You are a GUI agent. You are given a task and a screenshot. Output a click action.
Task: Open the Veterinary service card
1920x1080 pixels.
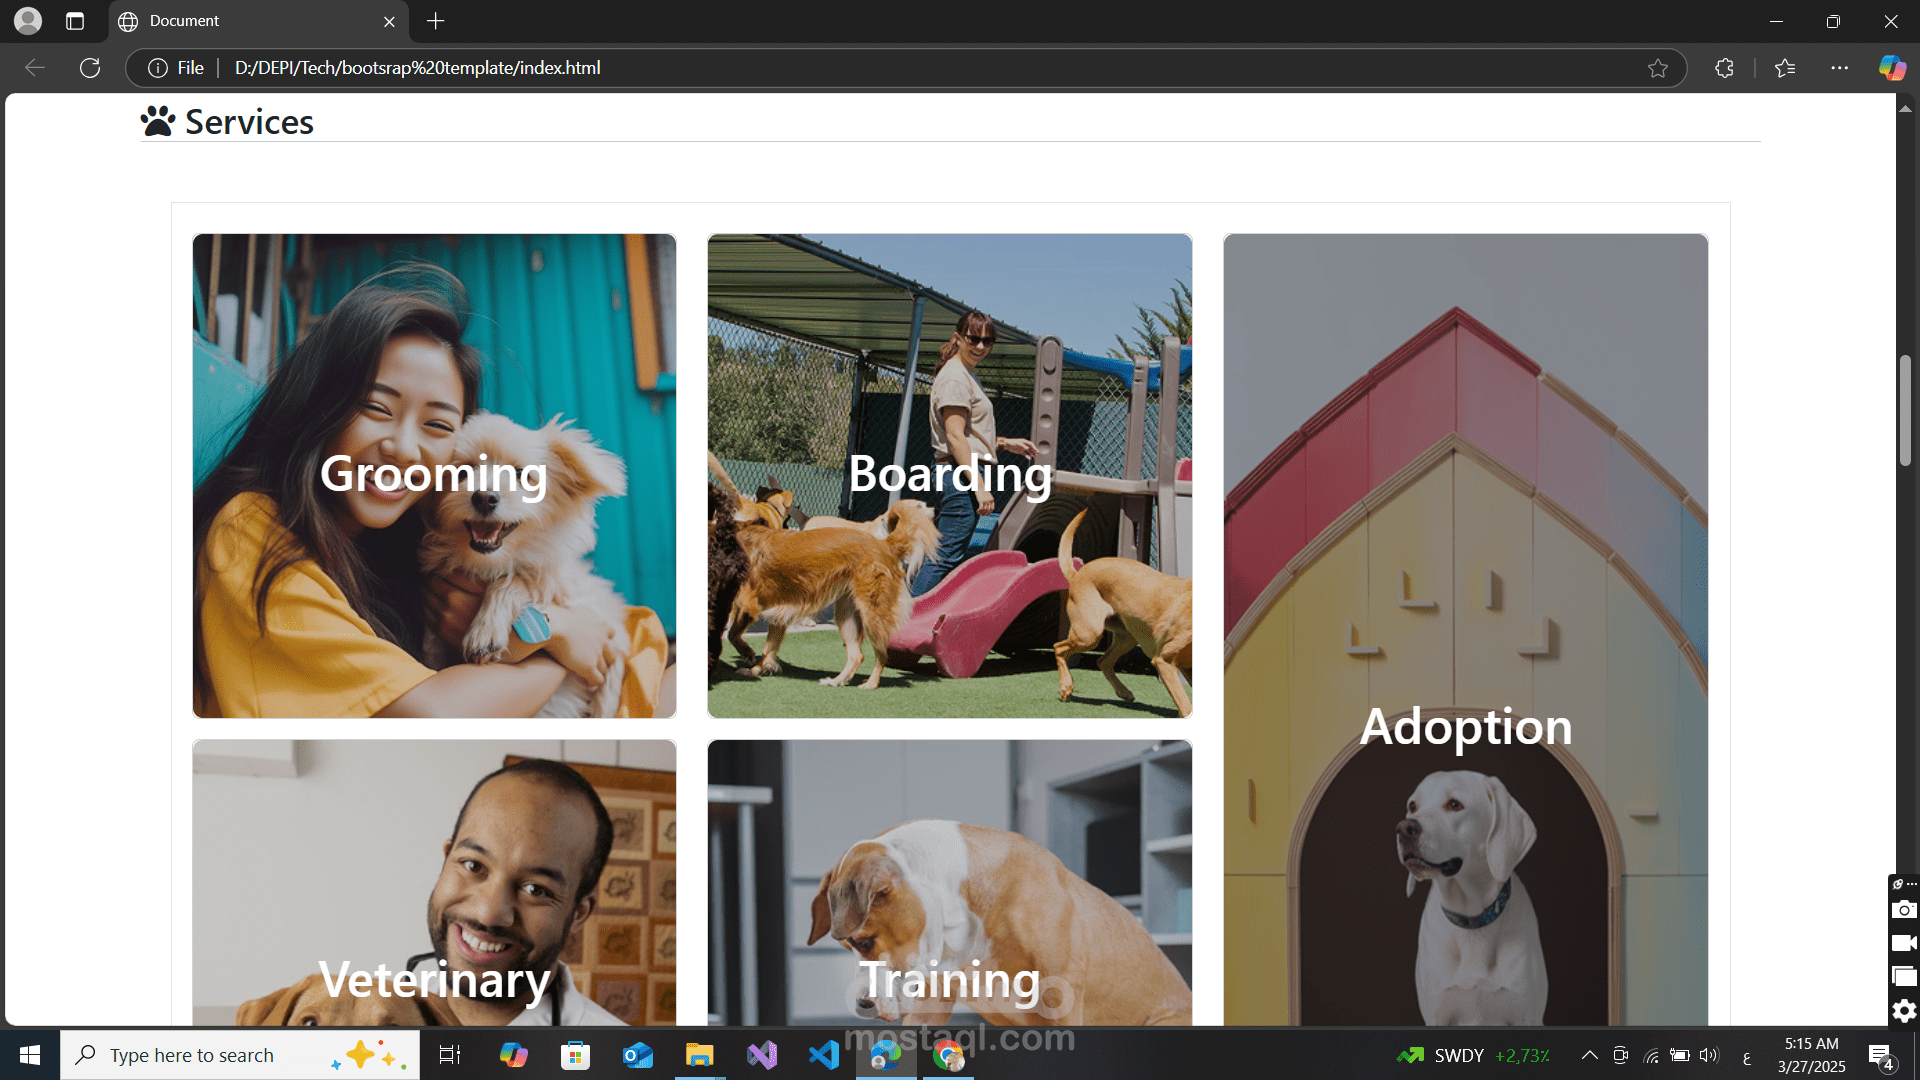point(434,883)
